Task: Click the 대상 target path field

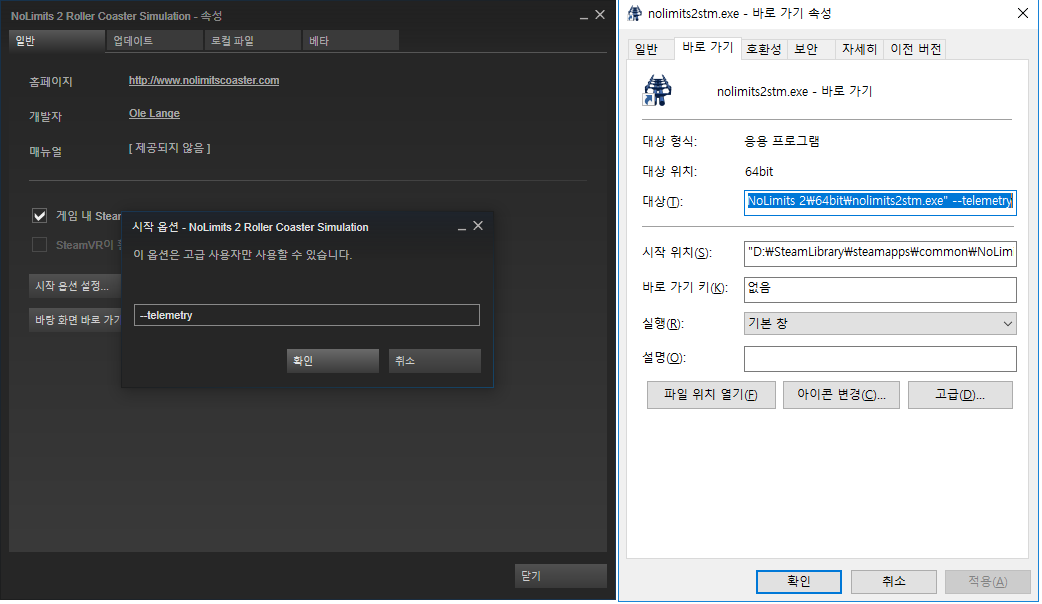Action: [x=880, y=202]
